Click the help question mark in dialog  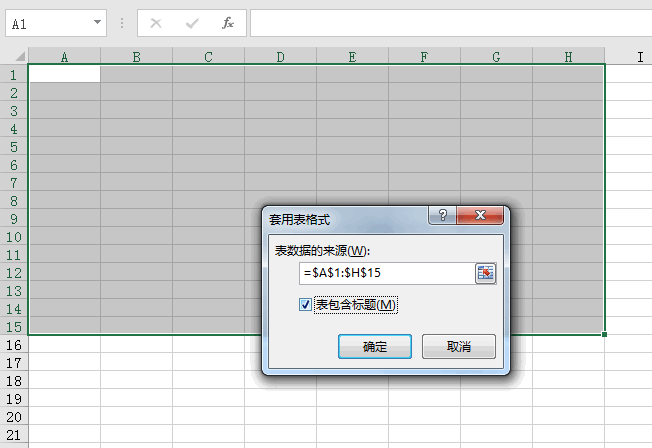[x=441, y=216]
